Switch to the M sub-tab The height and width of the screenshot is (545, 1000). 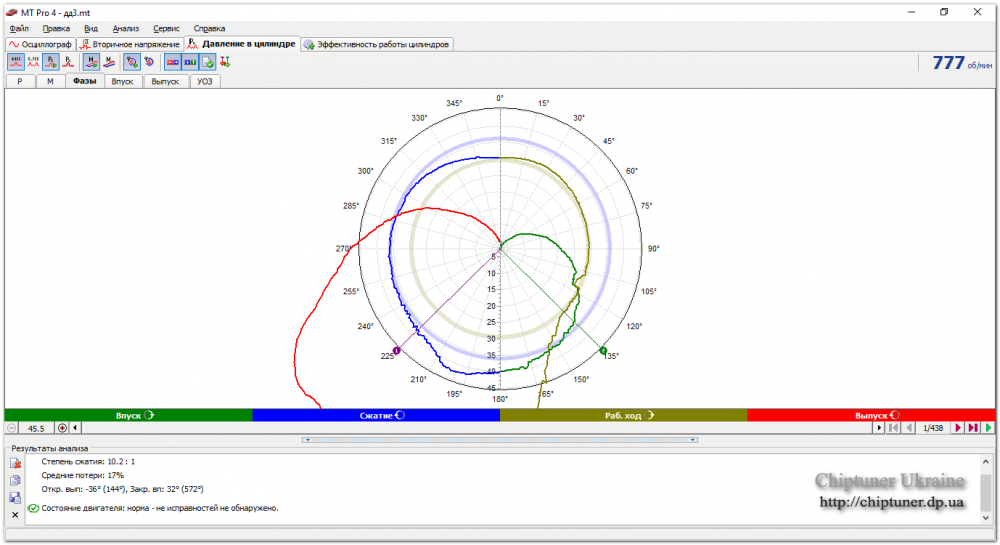pyautogui.click(x=50, y=81)
